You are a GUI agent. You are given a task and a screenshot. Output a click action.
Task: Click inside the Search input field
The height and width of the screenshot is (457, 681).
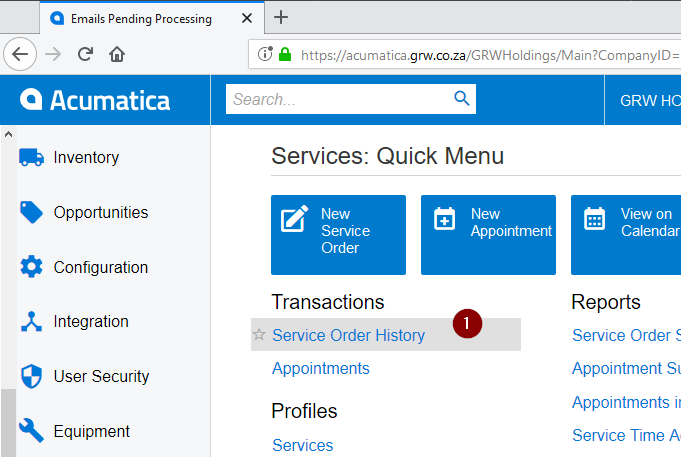click(x=338, y=99)
